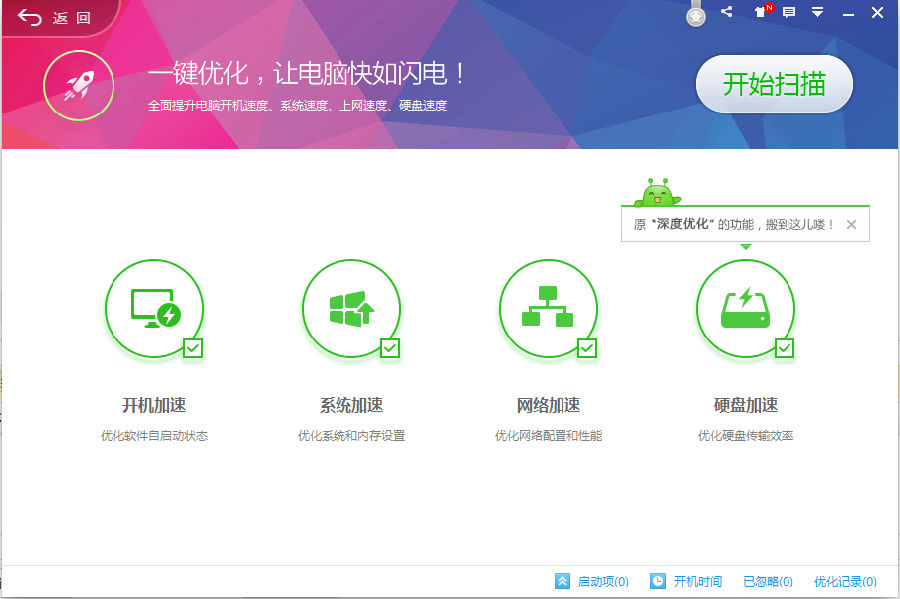Viewport: 900px width, 599px height.
Task: Click the 优化网络配置和性能 description
Action: tap(548, 436)
